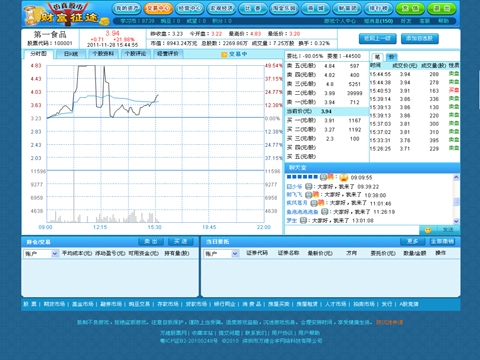This screenshot has width=480, height=360.
Task: Click the chat message input field
Action: [x=352, y=230]
